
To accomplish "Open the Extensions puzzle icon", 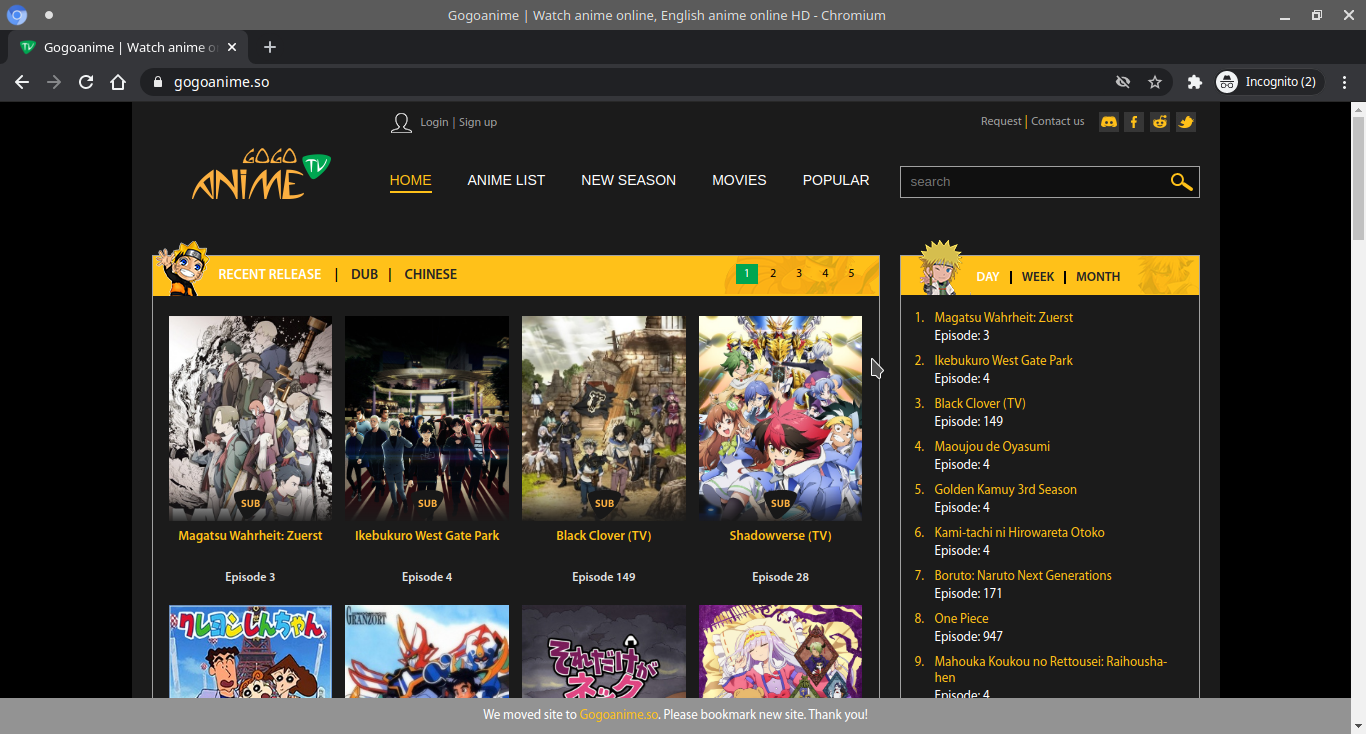I will click(x=1194, y=82).
